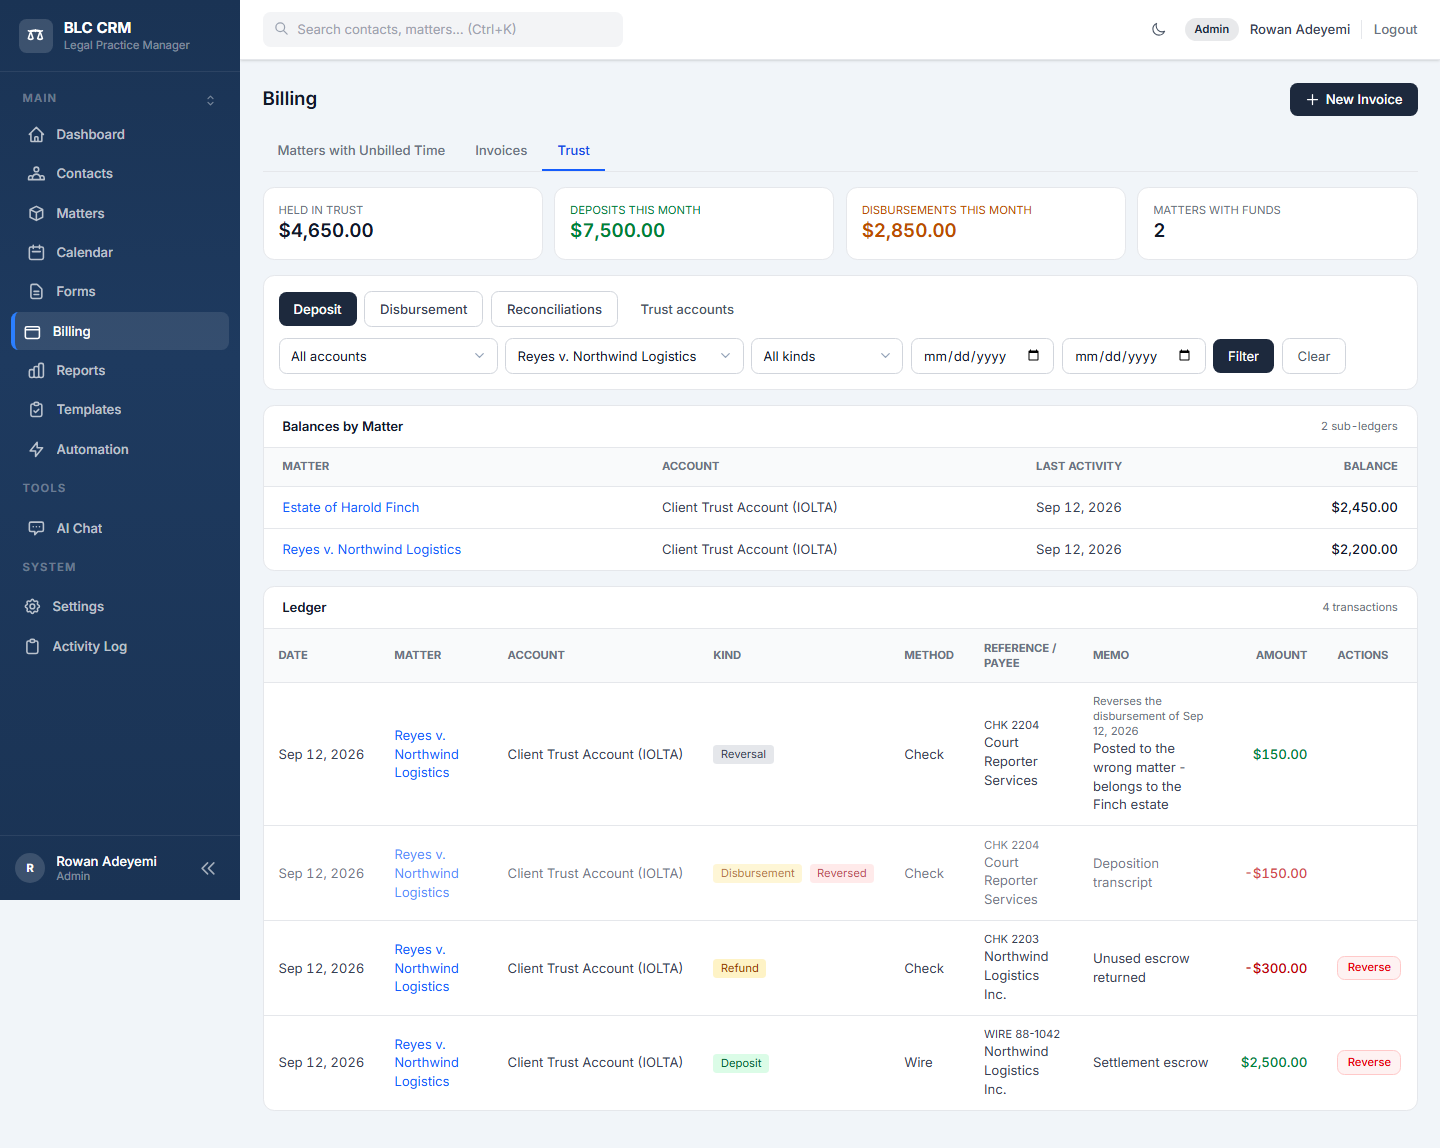Open Reyes v. Northwind Logistics in Balances table
The image size is (1440, 1148).
click(371, 549)
